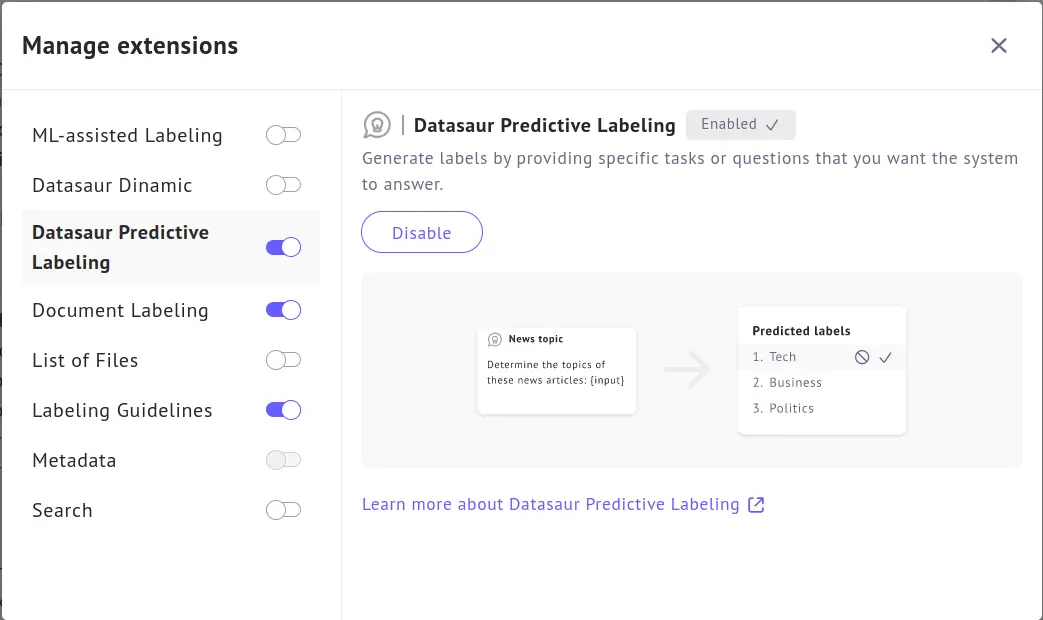
Task: Click the external link icon beside Learn more
Action: (x=757, y=505)
